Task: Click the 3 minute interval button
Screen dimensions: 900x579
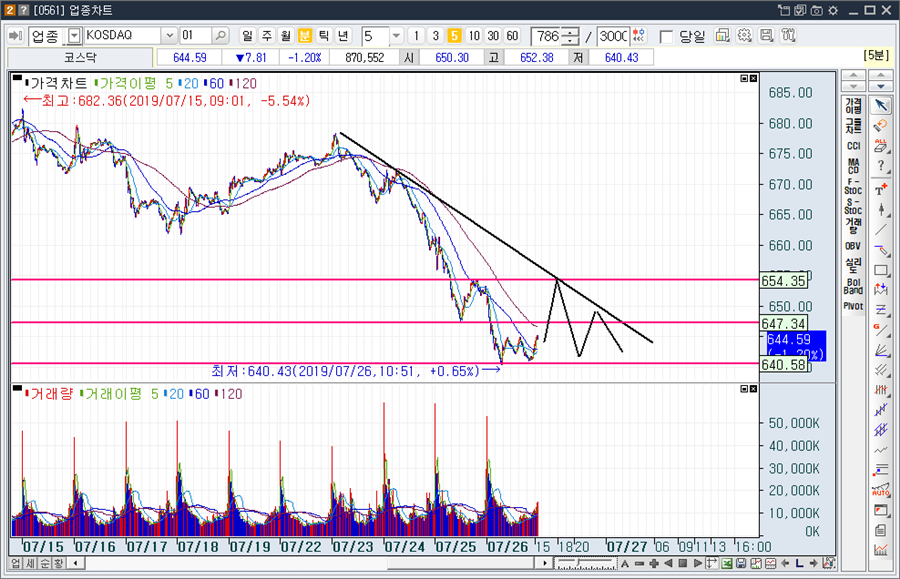Action: pos(436,36)
